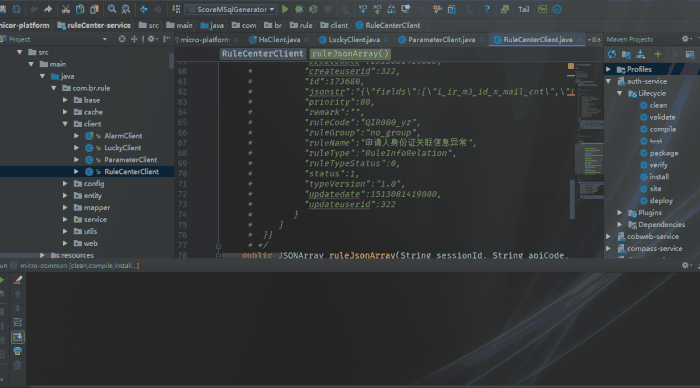Switch to ParameterClient.java editor tab
Screen dimensions: 700x388
tap(441, 40)
